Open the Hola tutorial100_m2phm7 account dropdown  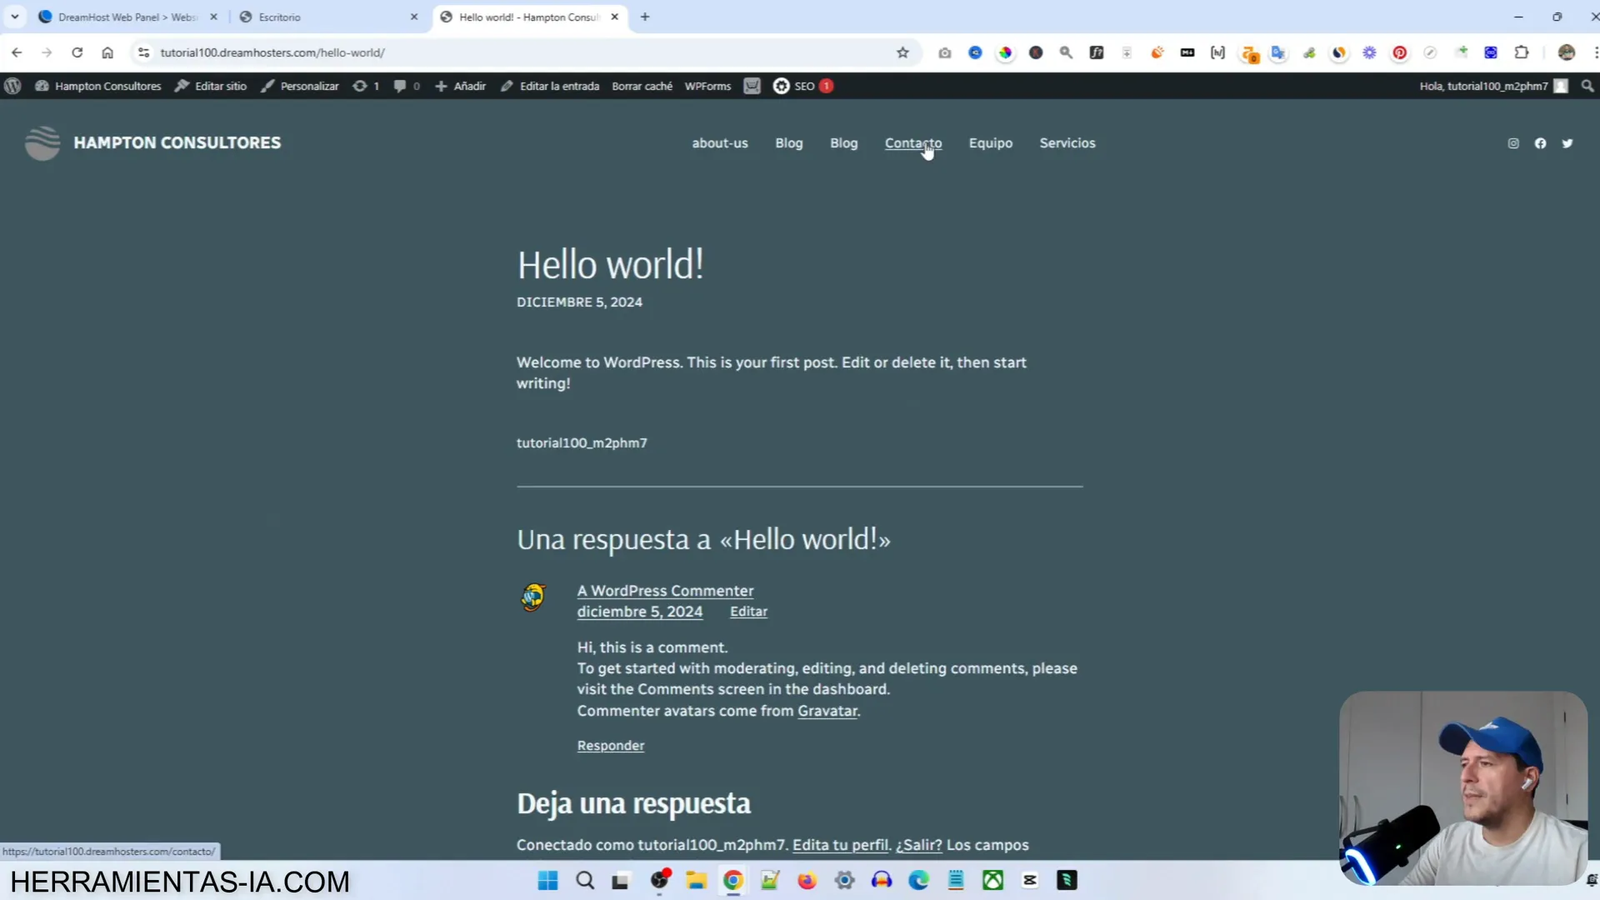click(x=1486, y=86)
